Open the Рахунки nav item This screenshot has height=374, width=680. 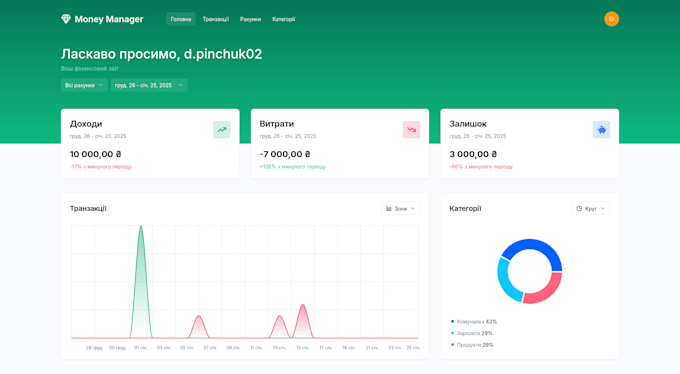pyautogui.click(x=250, y=19)
